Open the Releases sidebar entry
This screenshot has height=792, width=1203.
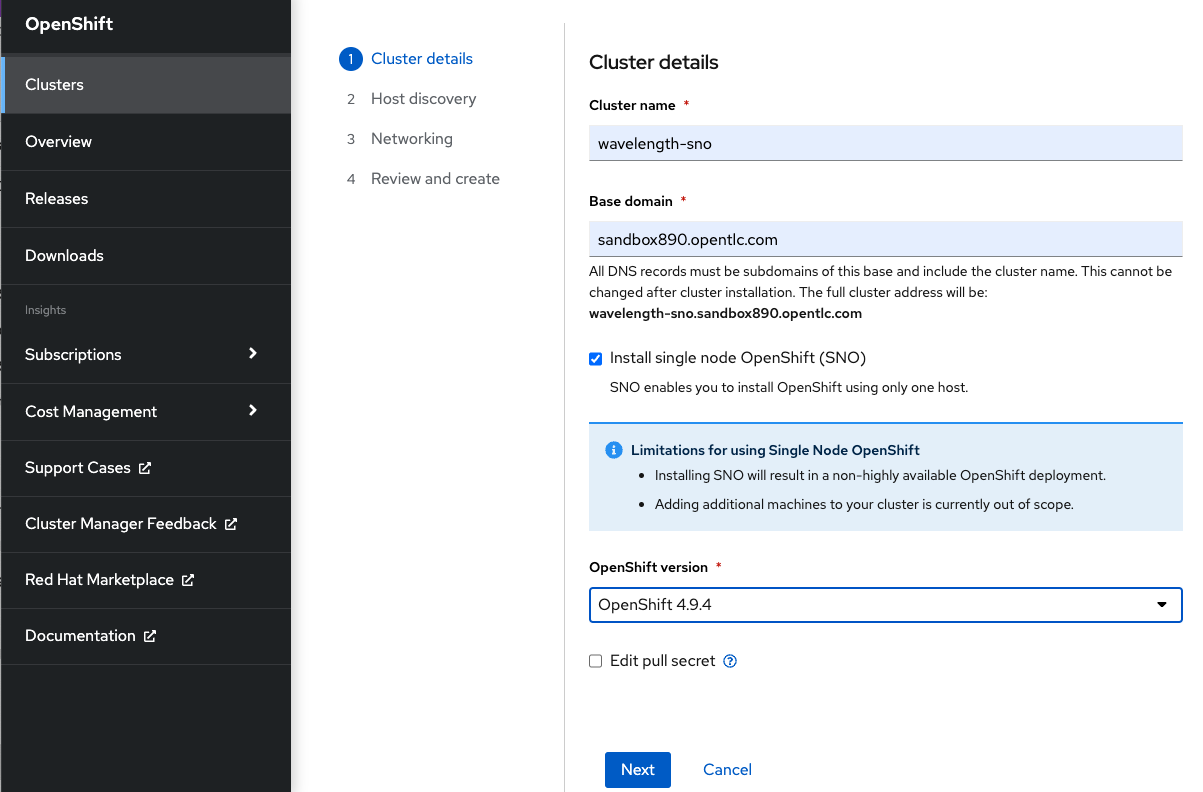[x=57, y=198]
